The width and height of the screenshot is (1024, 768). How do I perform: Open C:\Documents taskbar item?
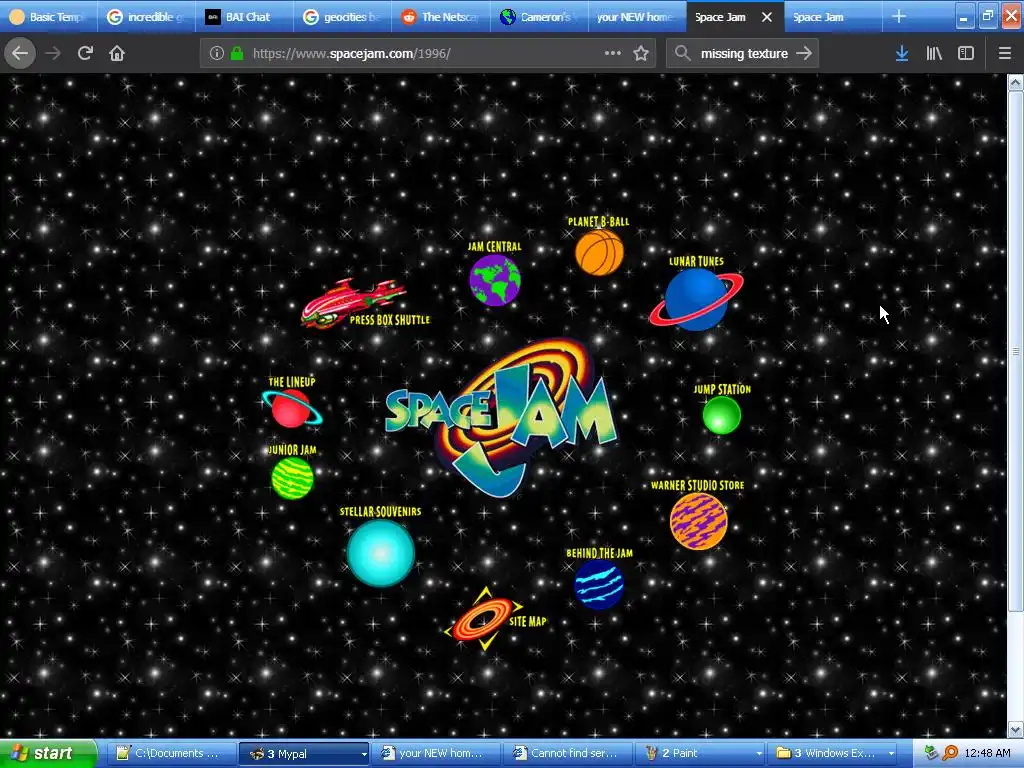(171, 754)
